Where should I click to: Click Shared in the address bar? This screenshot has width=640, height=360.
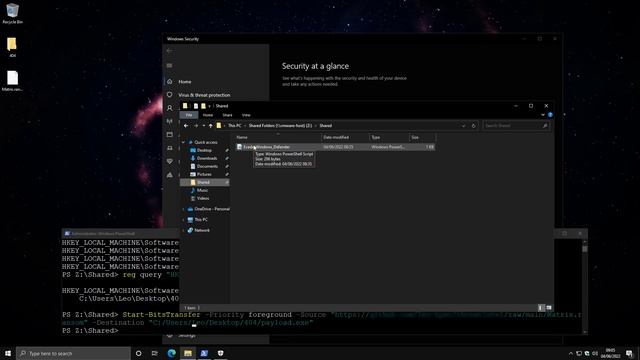pyautogui.click(x=325, y=126)
